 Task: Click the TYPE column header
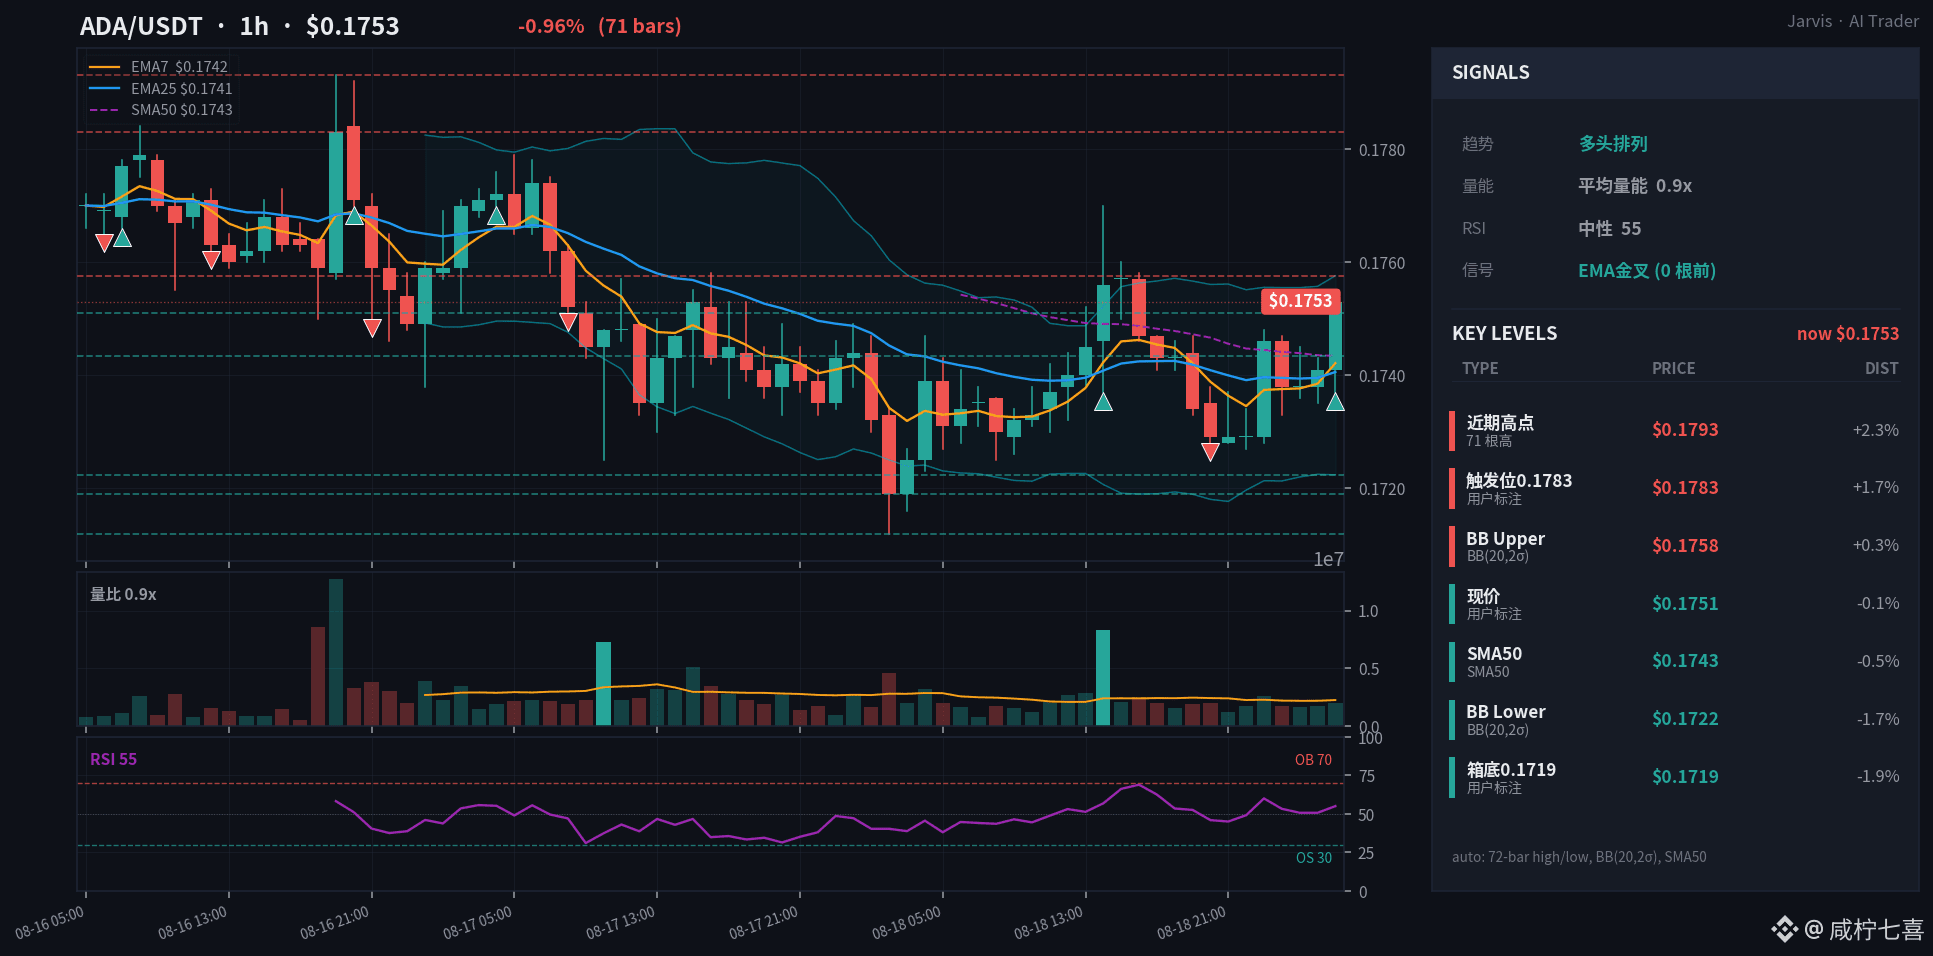coord(1480,368)
